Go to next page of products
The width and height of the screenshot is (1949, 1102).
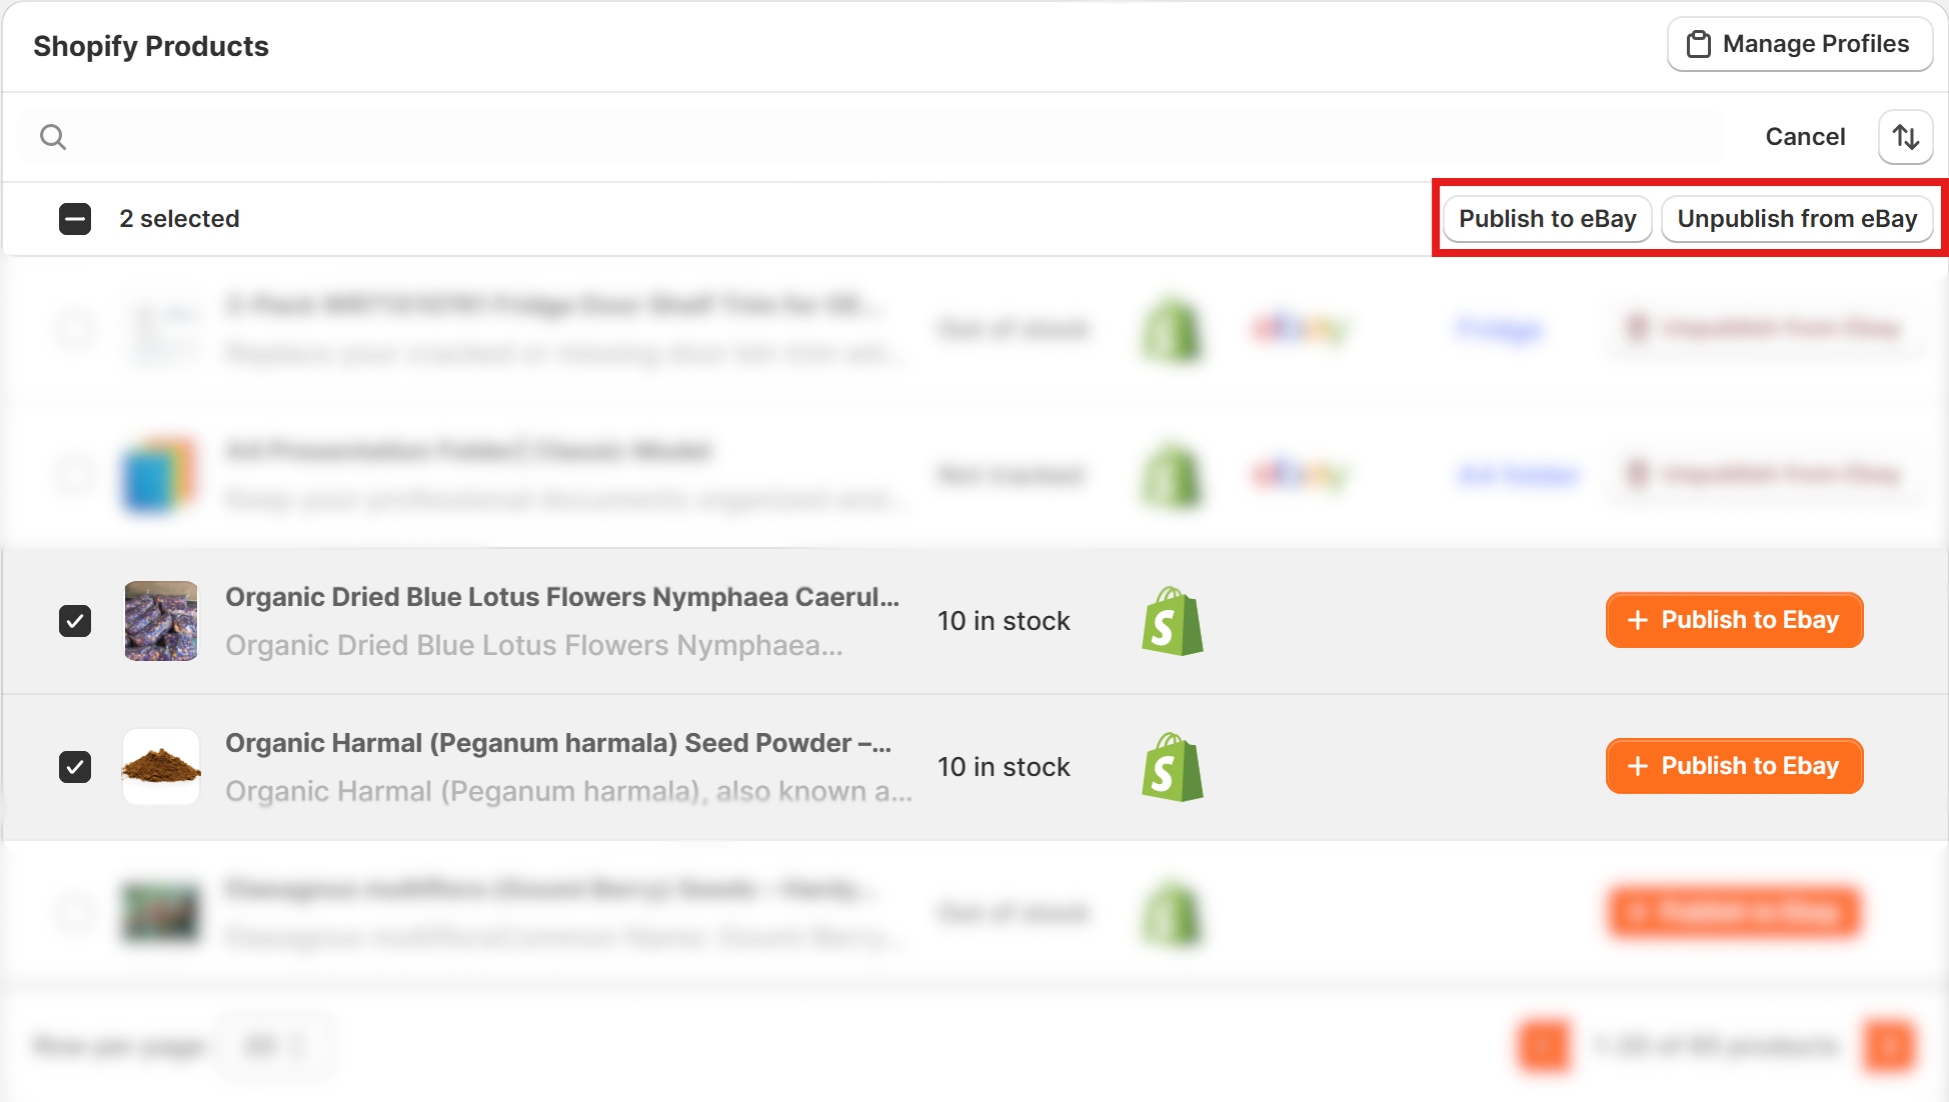click(1889, 1046)
